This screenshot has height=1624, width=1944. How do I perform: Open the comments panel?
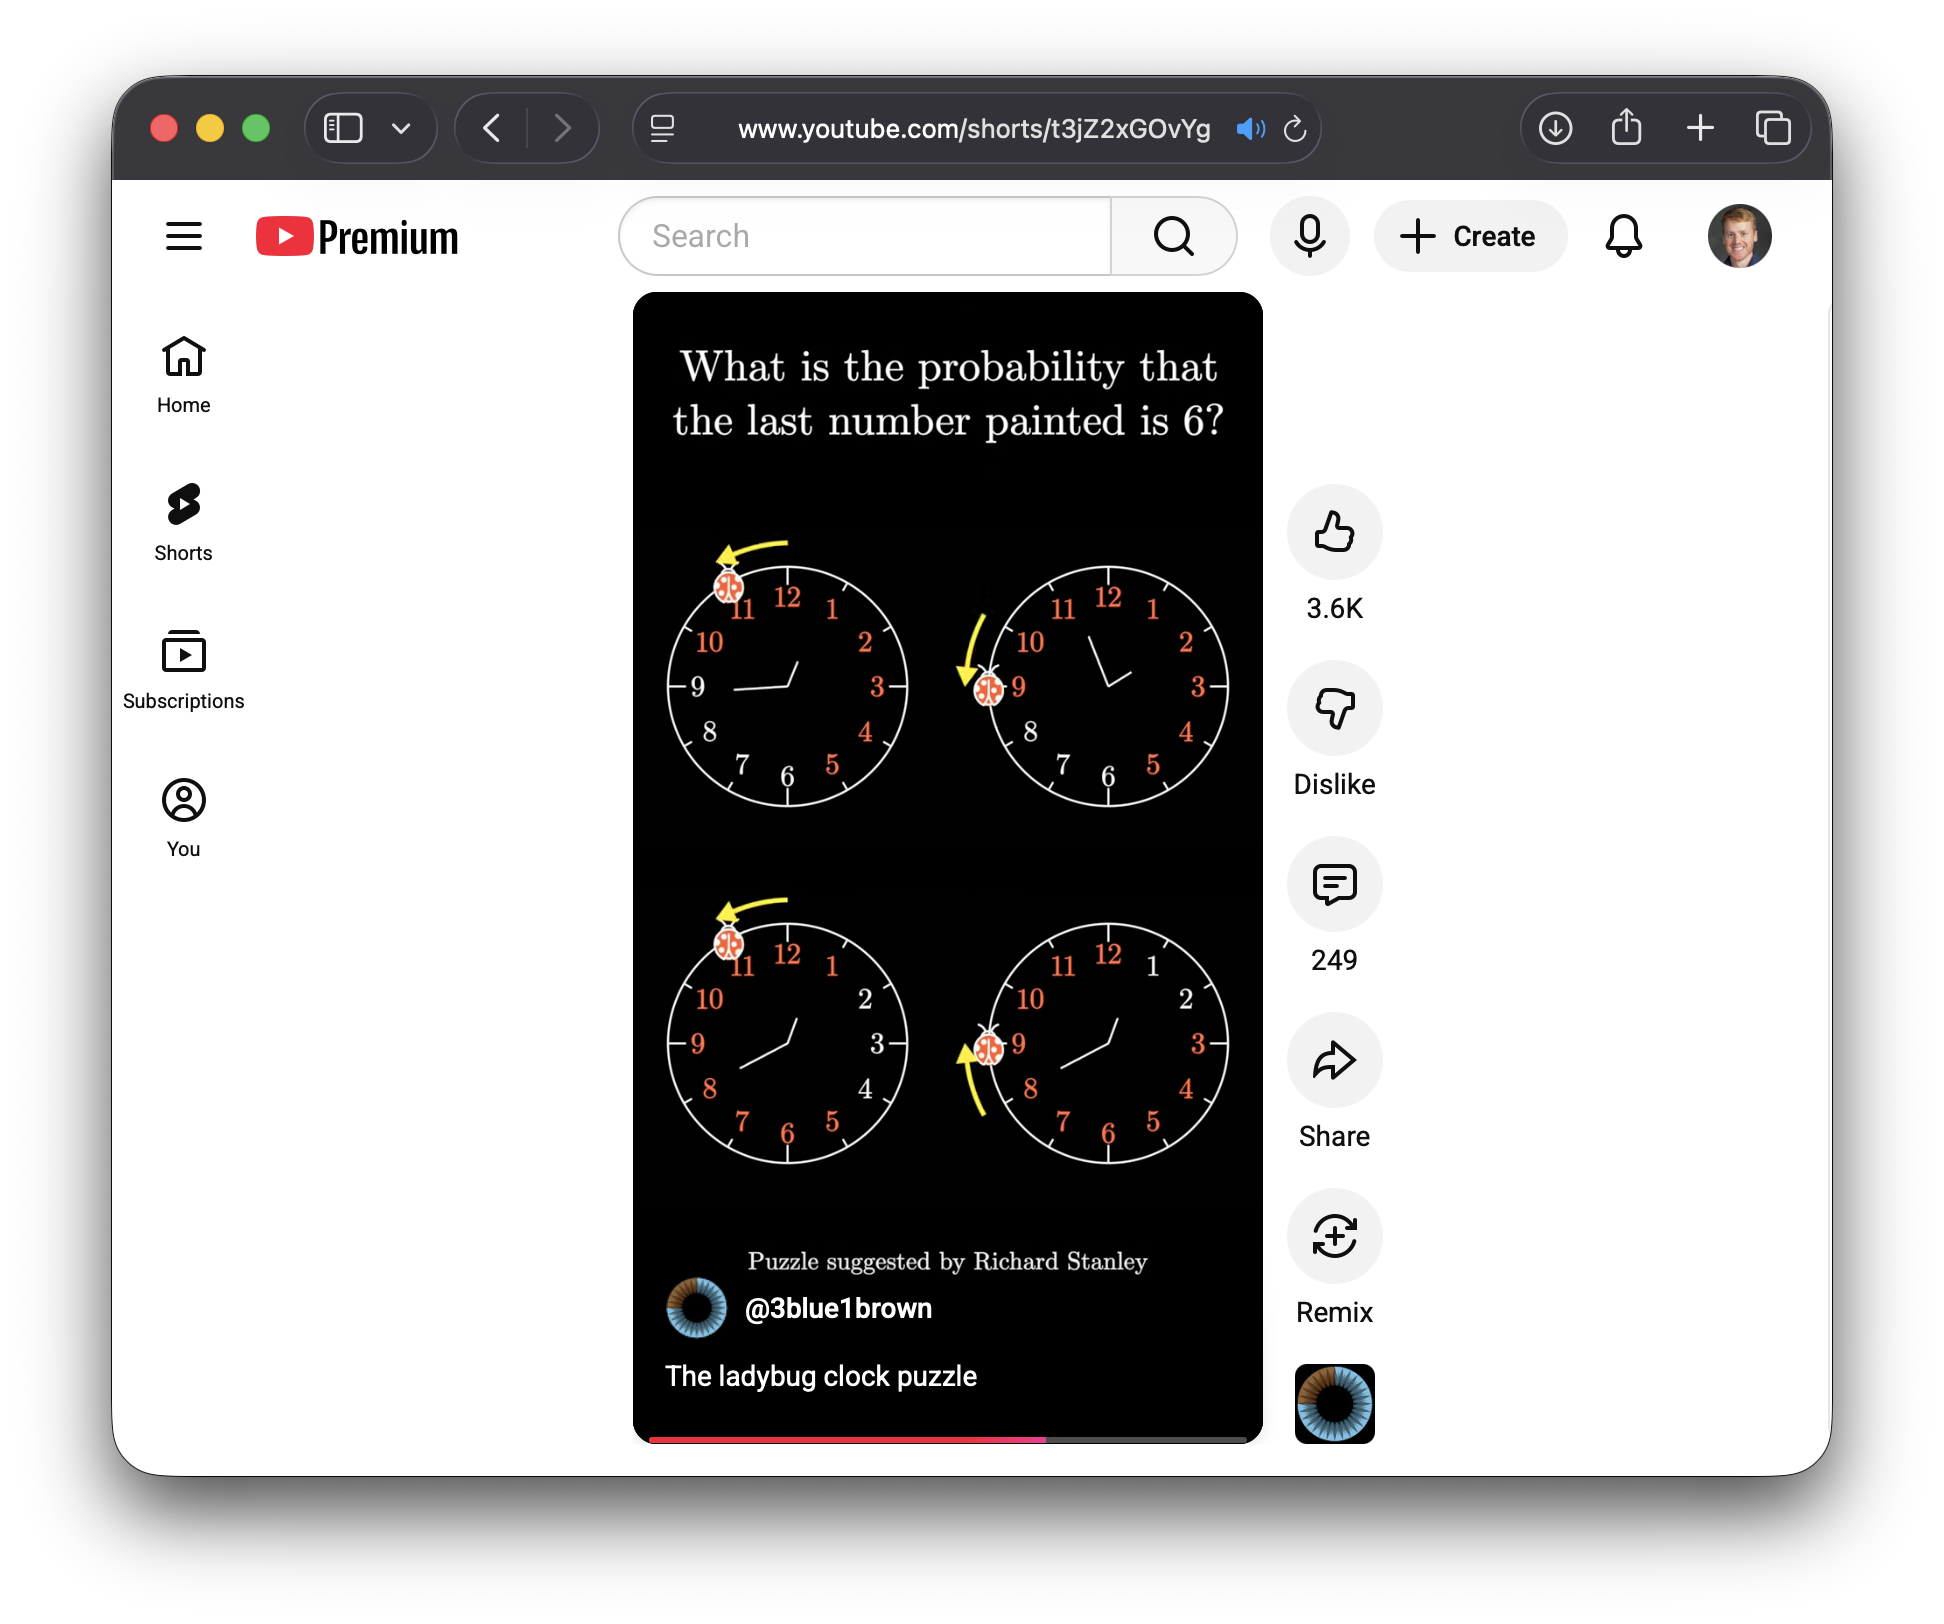tap(1334, 884)
